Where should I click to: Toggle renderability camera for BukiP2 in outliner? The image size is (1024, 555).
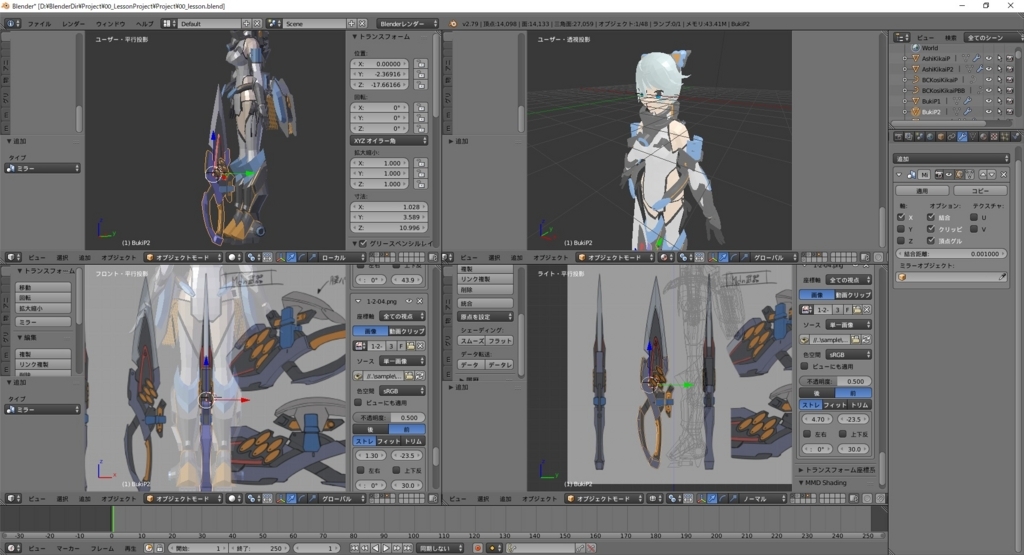[x=1010, y=112]
